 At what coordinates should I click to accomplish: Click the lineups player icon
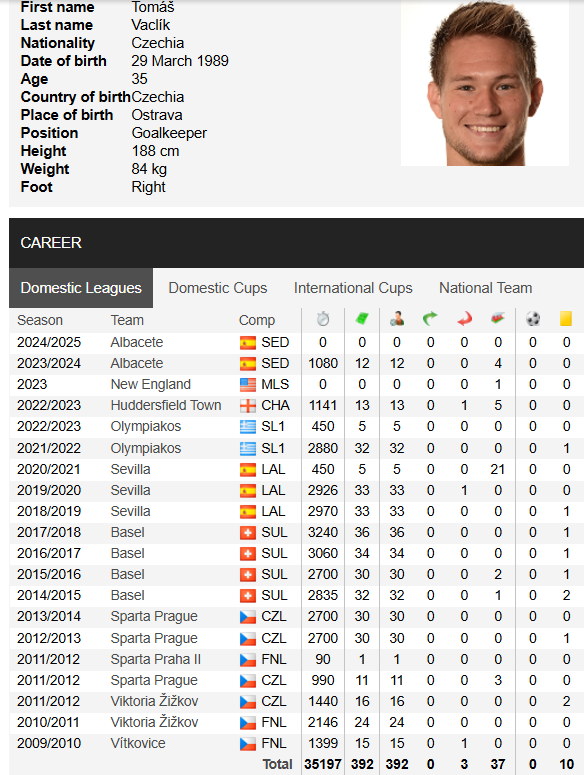point(397,319)
